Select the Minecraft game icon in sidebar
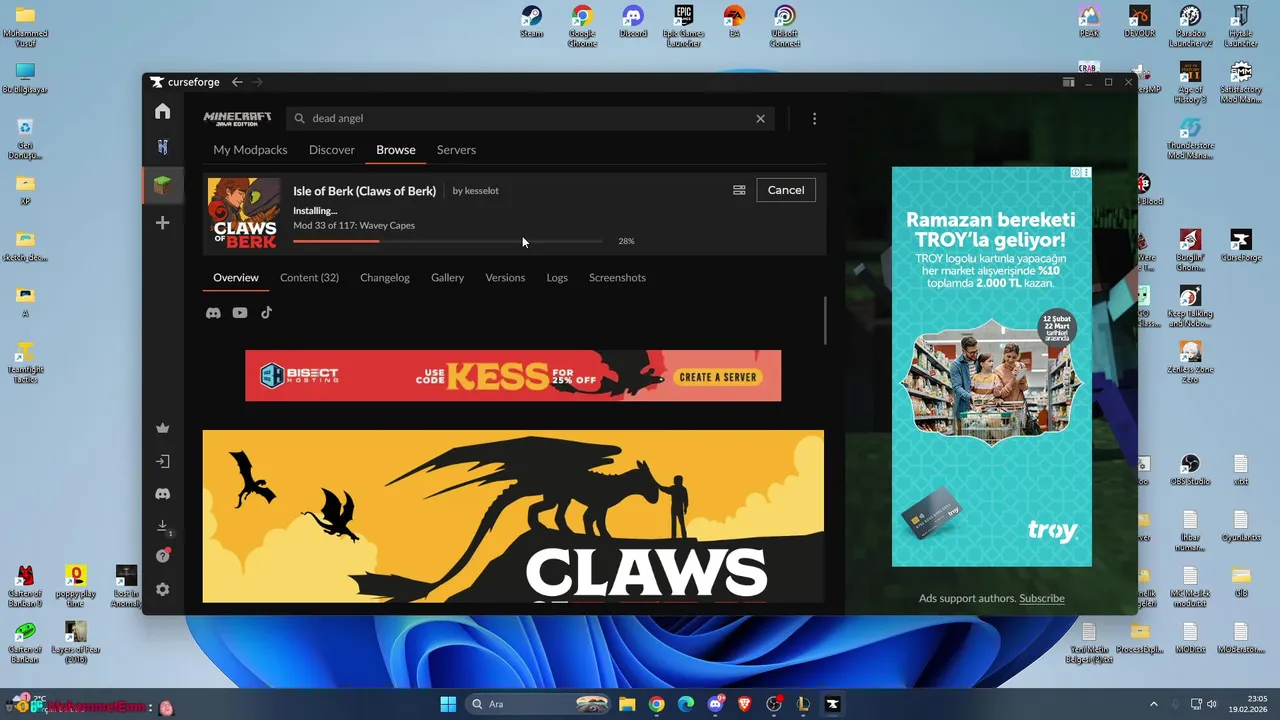 (x=162, y=185)
